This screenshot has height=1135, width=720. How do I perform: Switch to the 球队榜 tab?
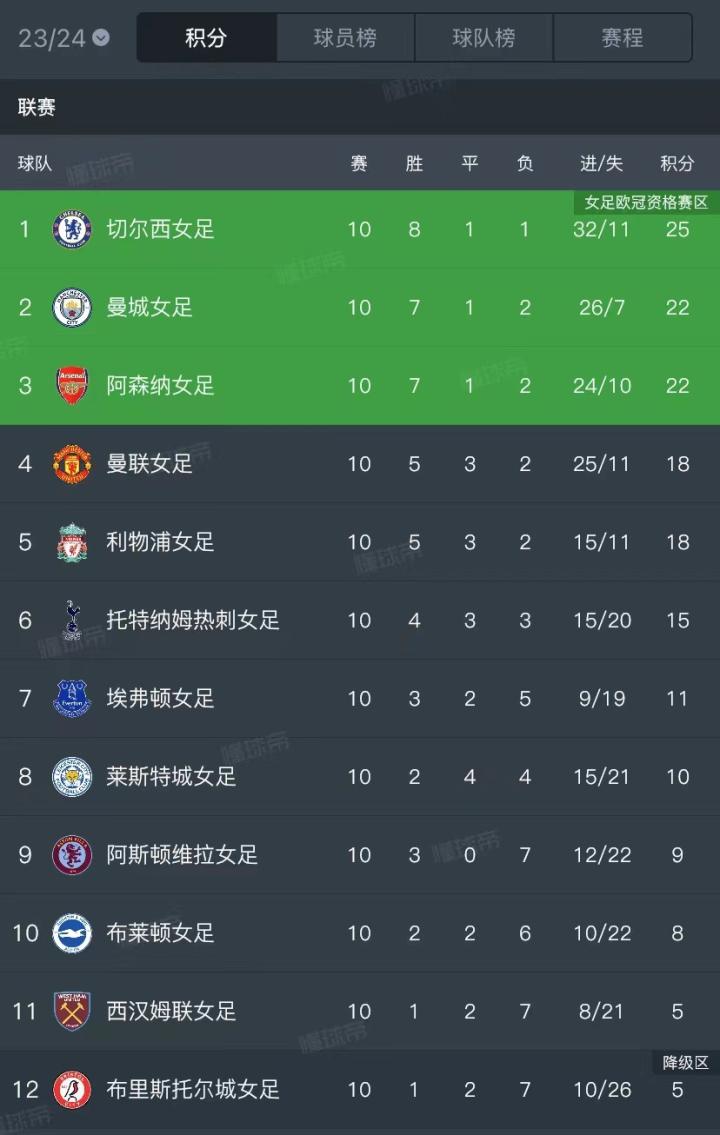[484, 38]
